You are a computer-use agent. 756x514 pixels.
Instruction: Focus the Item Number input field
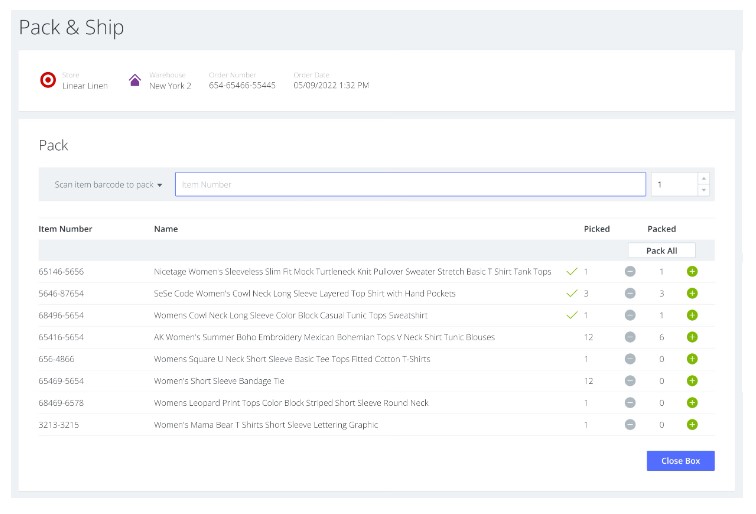[x=410, y=185]
